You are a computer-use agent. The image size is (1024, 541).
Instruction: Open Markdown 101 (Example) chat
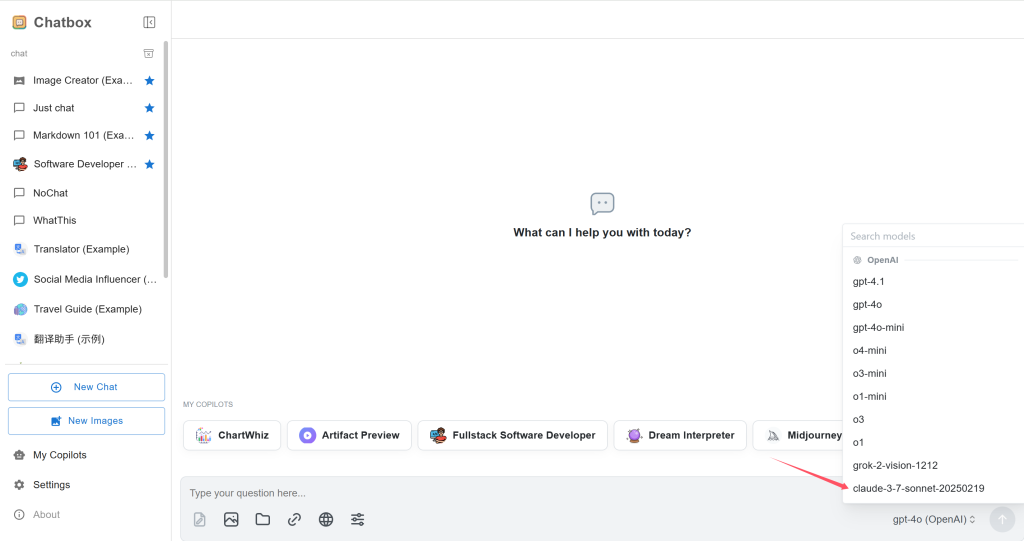83,135
